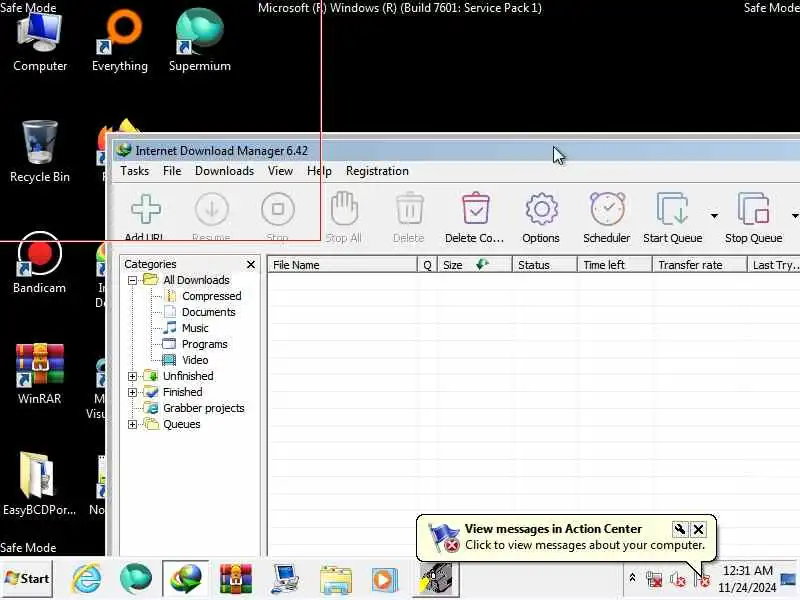Viewport: 800px width, 600px height.
Task: Select the Compressed category
Action: [212, 296]
